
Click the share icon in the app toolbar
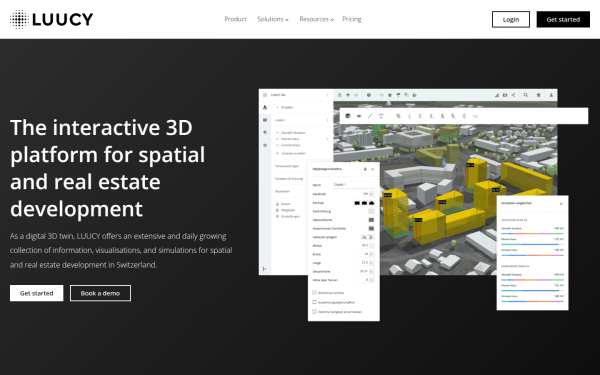(513, 95)
